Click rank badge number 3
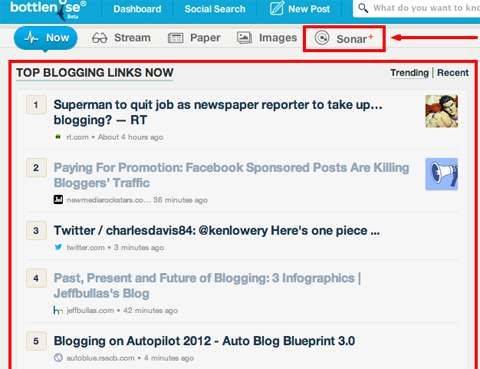 pos(36,231)
